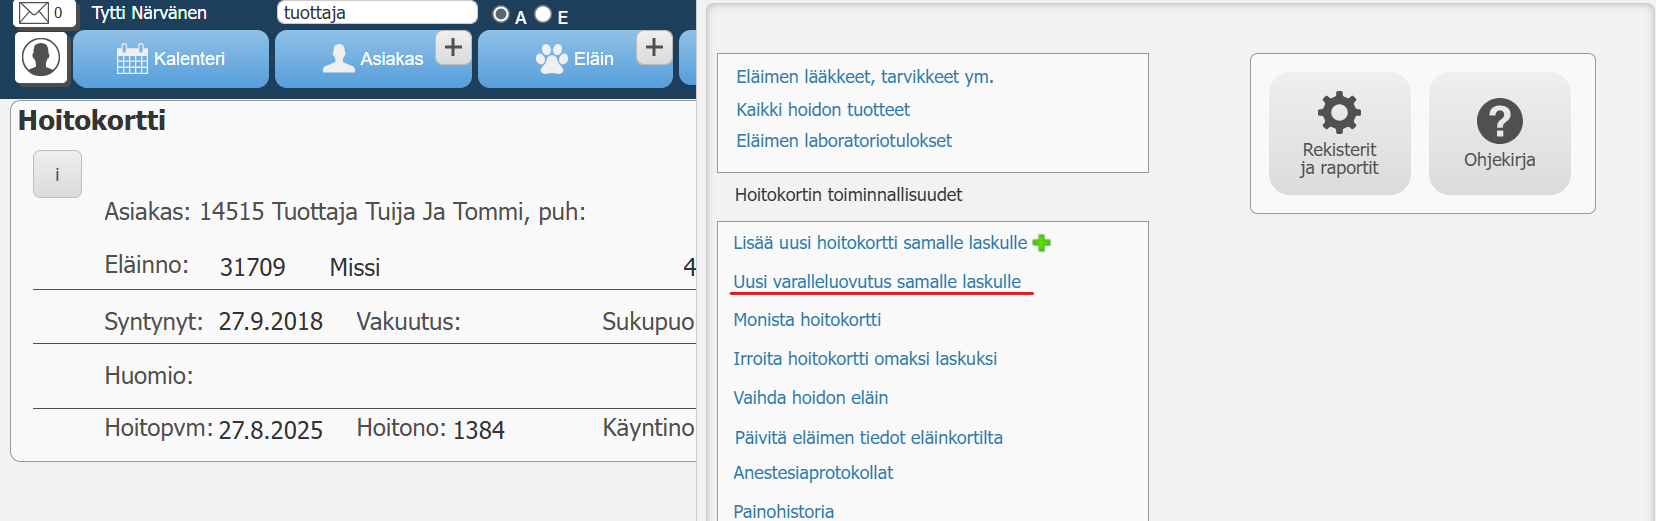This screenshot has height=521, width=1656.
Task: Open the Kalenteri calendar view
Action: [x=171, y=59]
